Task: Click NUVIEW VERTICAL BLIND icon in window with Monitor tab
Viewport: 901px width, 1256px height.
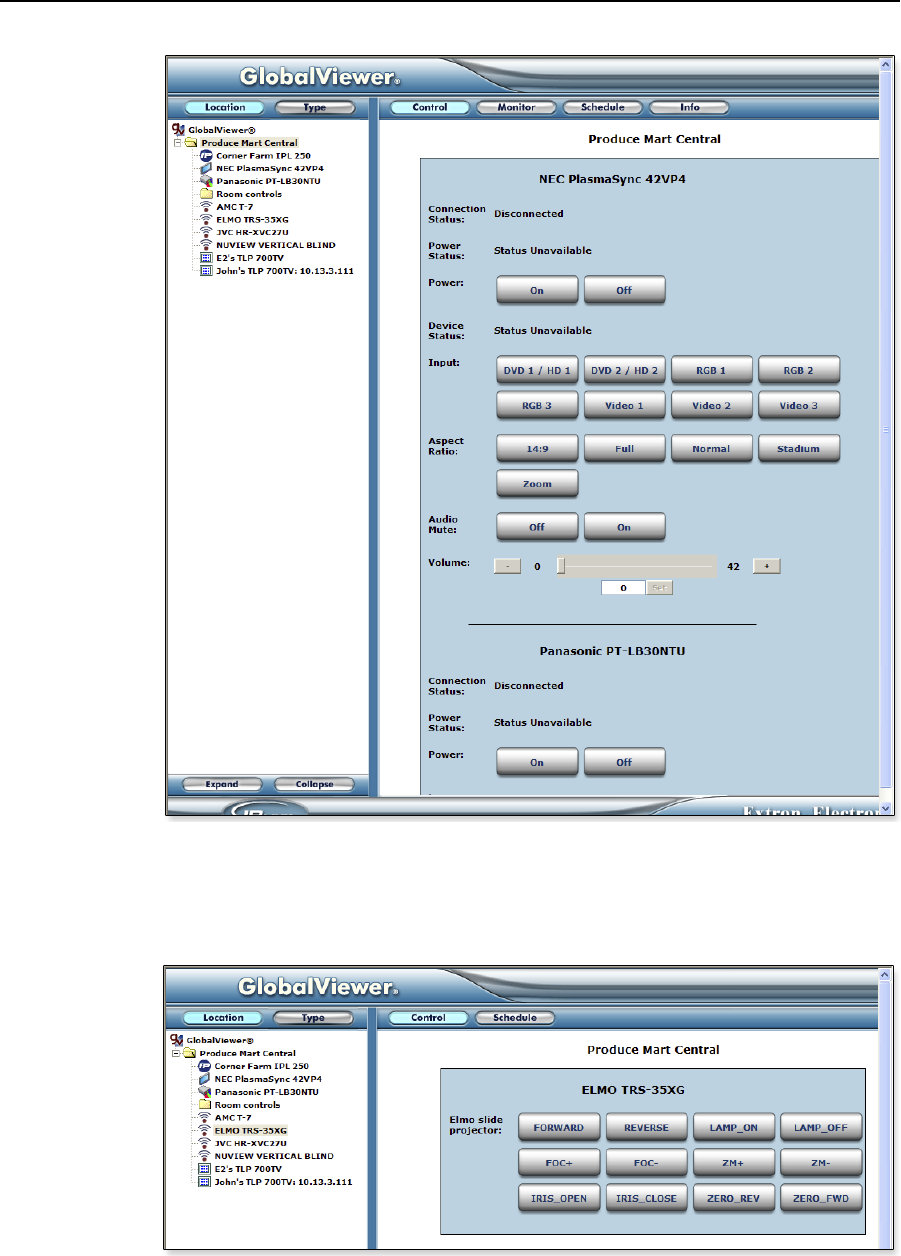Action: 206,245
